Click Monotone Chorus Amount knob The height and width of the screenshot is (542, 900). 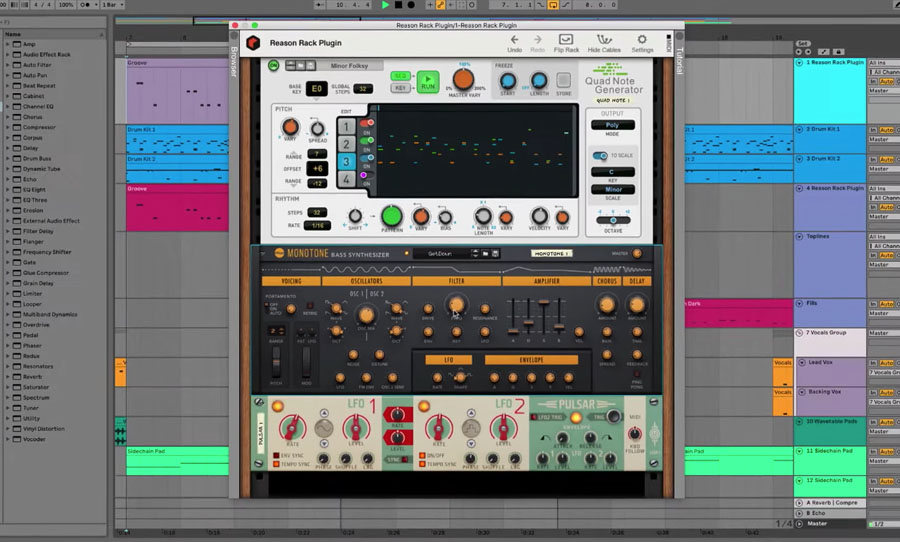pyautogui.click(x=607, y=304)
